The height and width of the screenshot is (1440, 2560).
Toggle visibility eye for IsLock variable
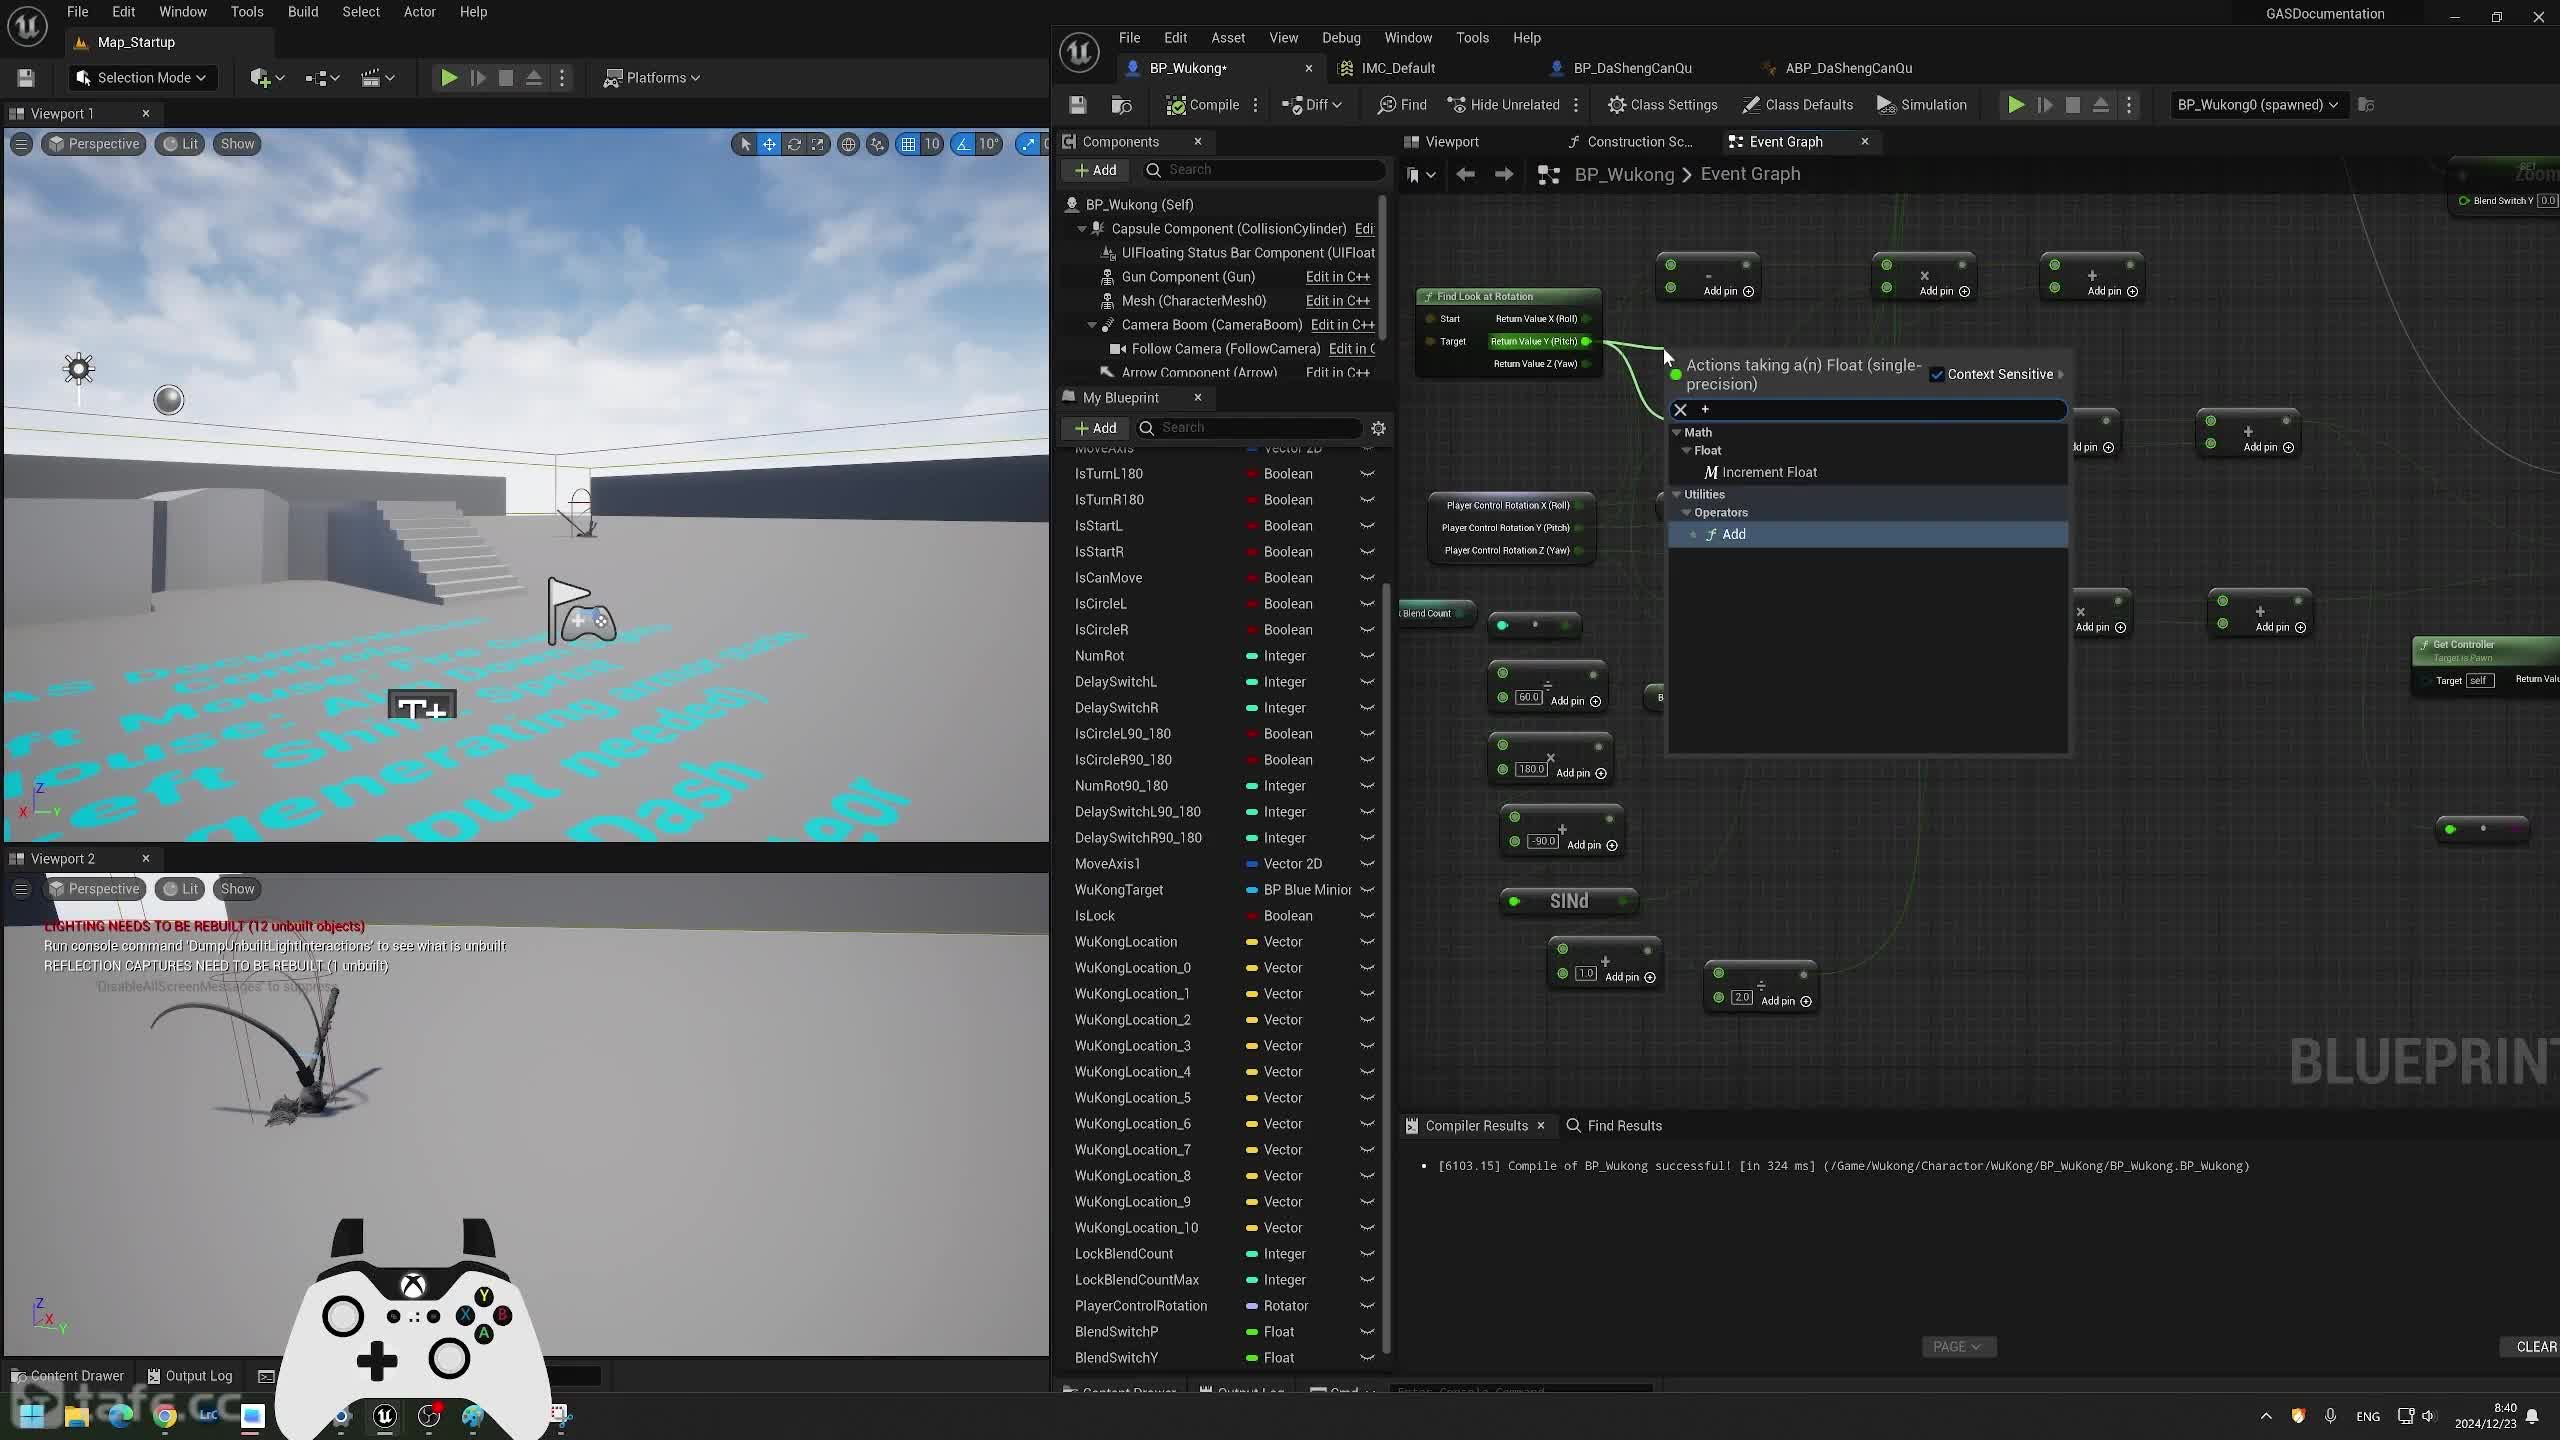tap(1367, 916)
